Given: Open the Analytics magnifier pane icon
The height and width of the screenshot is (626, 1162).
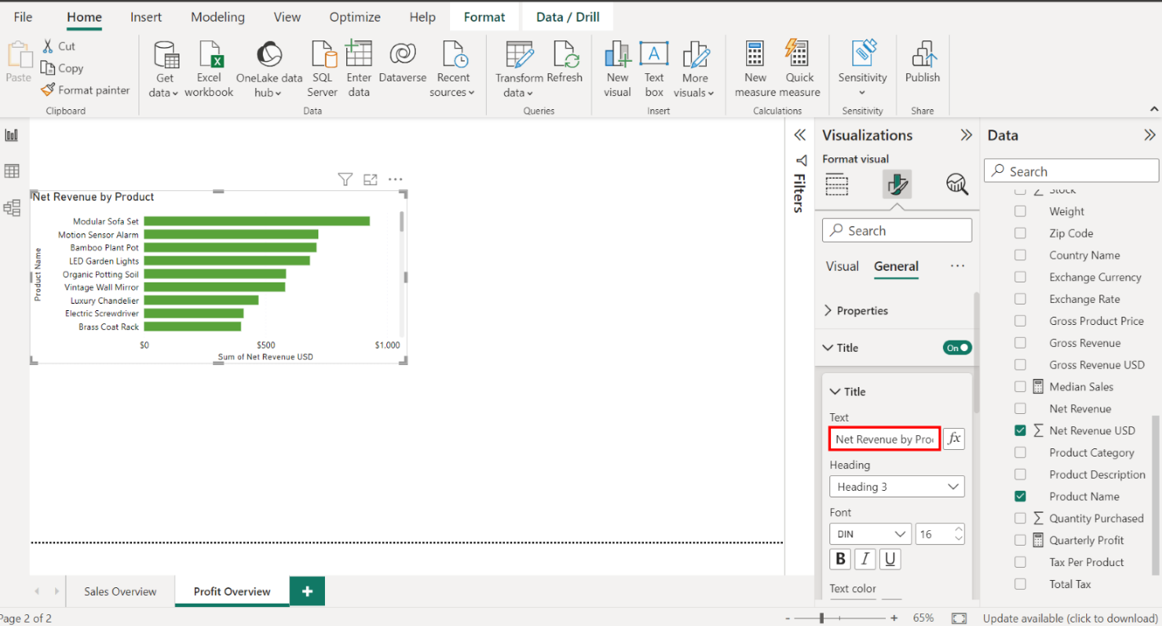Looking at the screenshot, I should [x=956, y=184].
